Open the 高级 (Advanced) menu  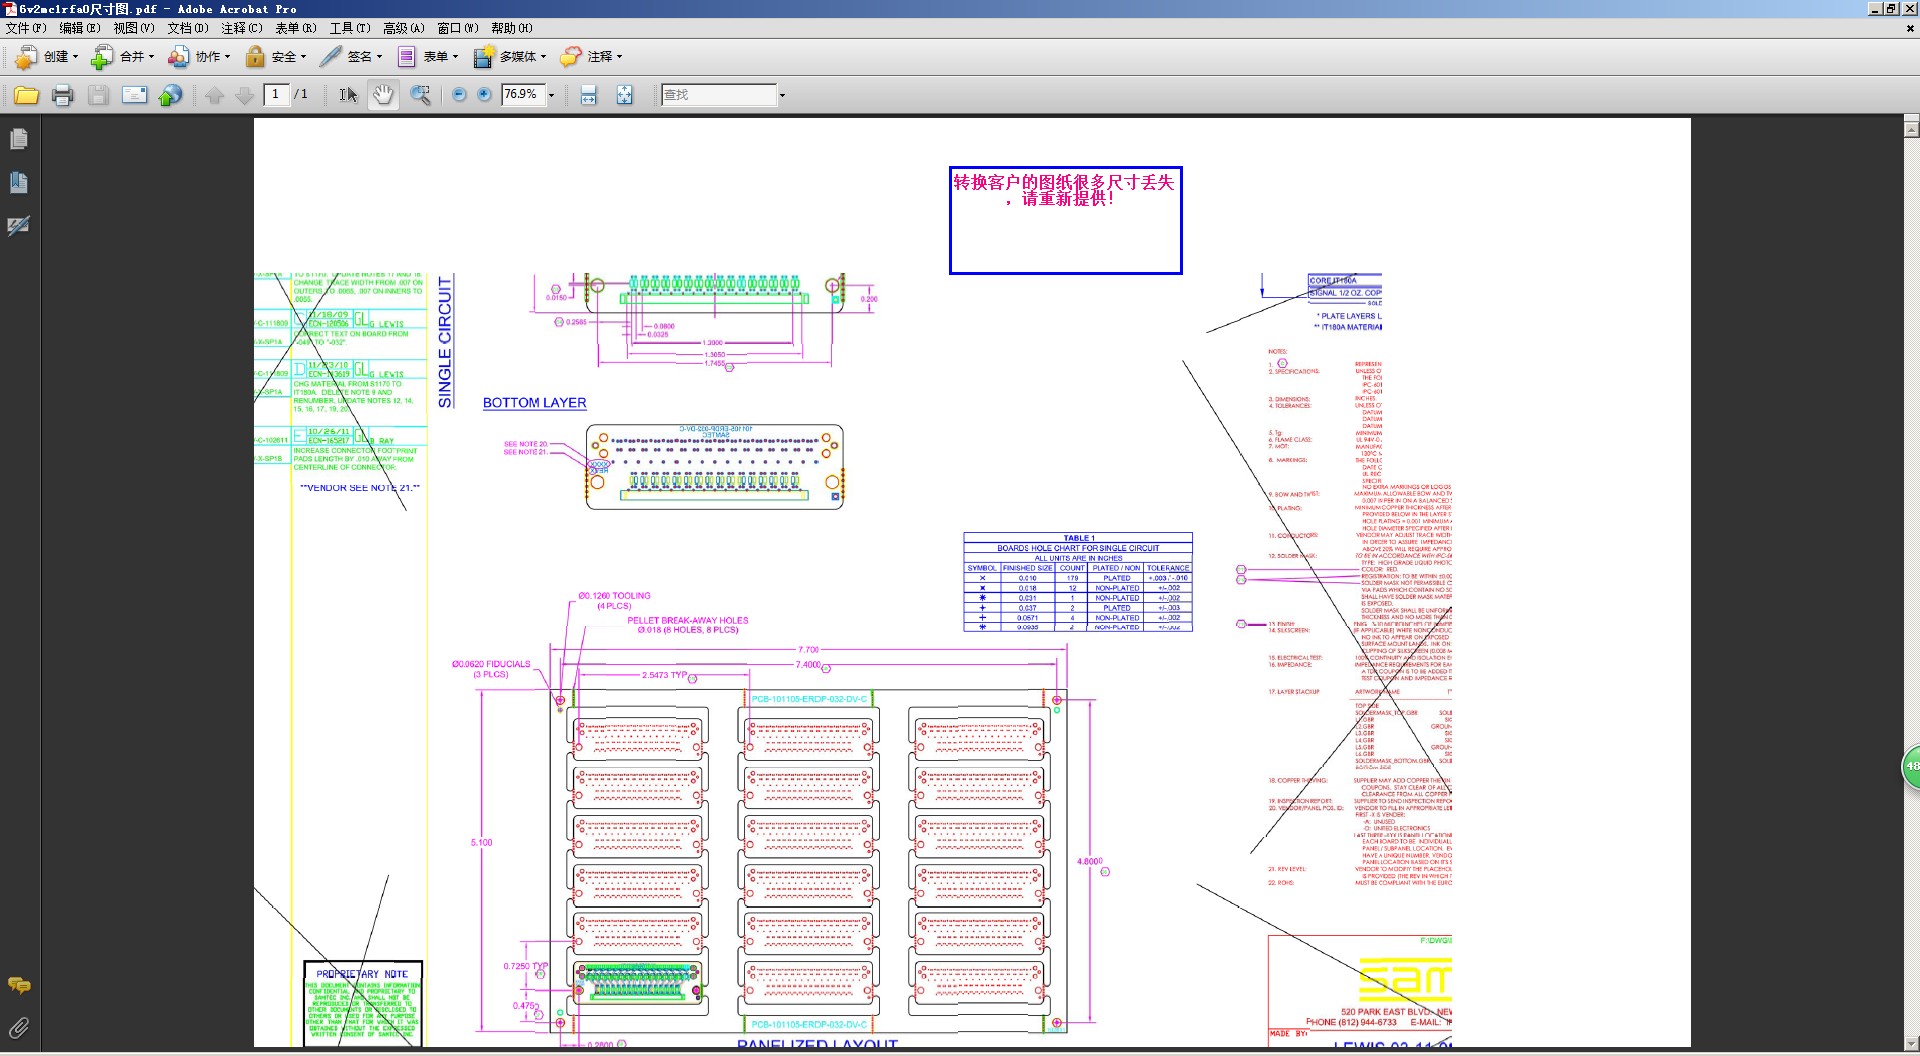403,28
